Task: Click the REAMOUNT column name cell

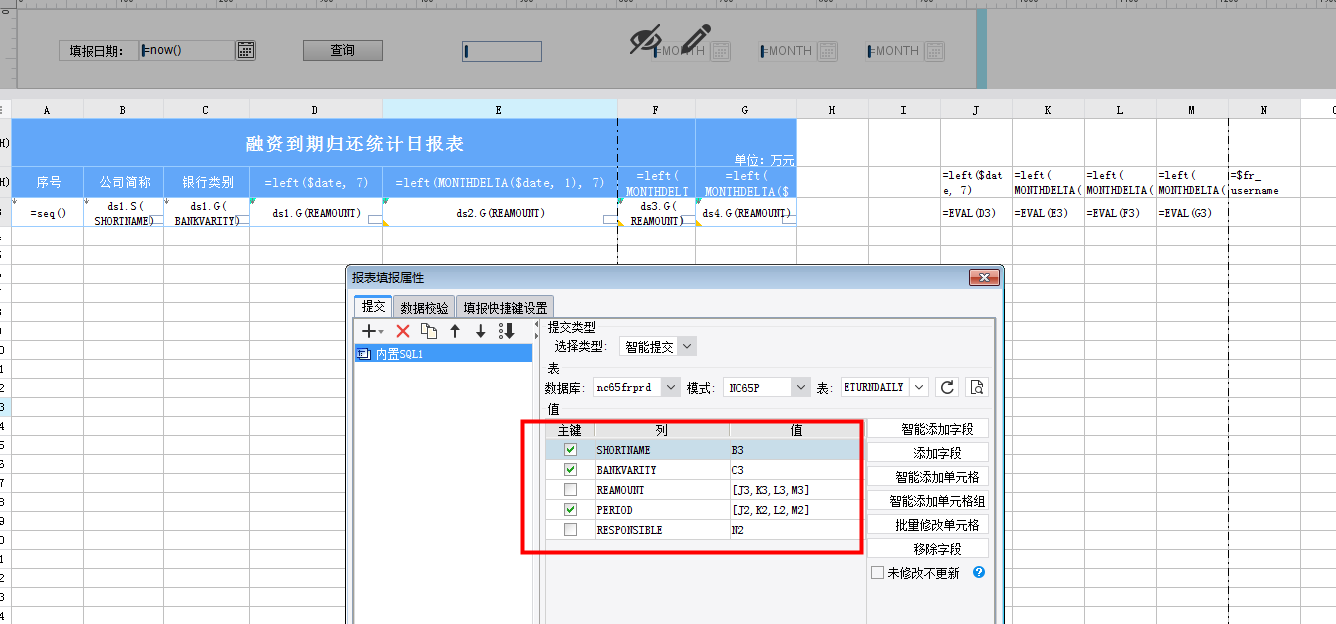Action: pyautogui.click(x=662, y=490)
